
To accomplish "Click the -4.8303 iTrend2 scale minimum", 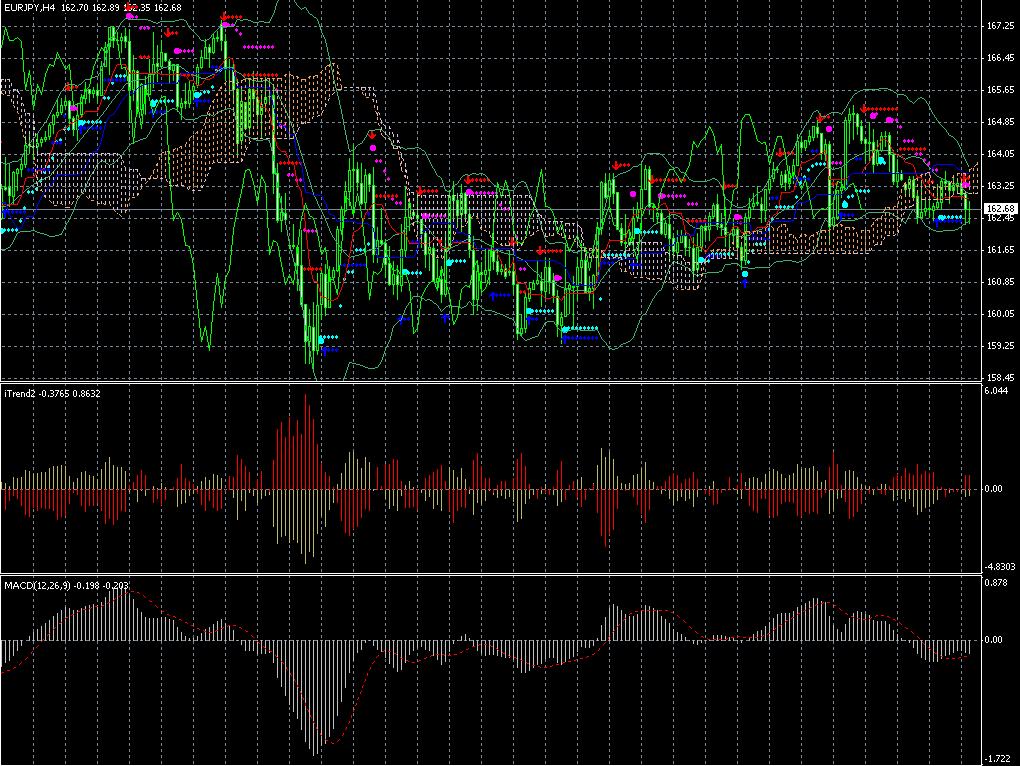I will 999,566.
